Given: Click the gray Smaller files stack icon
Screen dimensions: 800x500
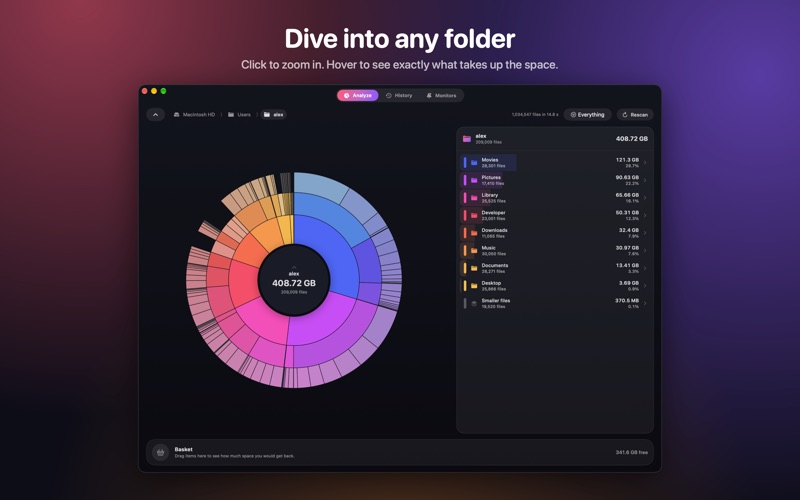Looking at the screenshot, I should (x=474, y=304).
